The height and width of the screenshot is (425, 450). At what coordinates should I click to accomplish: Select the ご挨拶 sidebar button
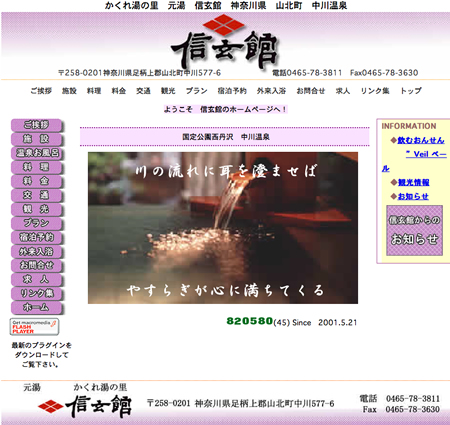(x=37, y=125)
